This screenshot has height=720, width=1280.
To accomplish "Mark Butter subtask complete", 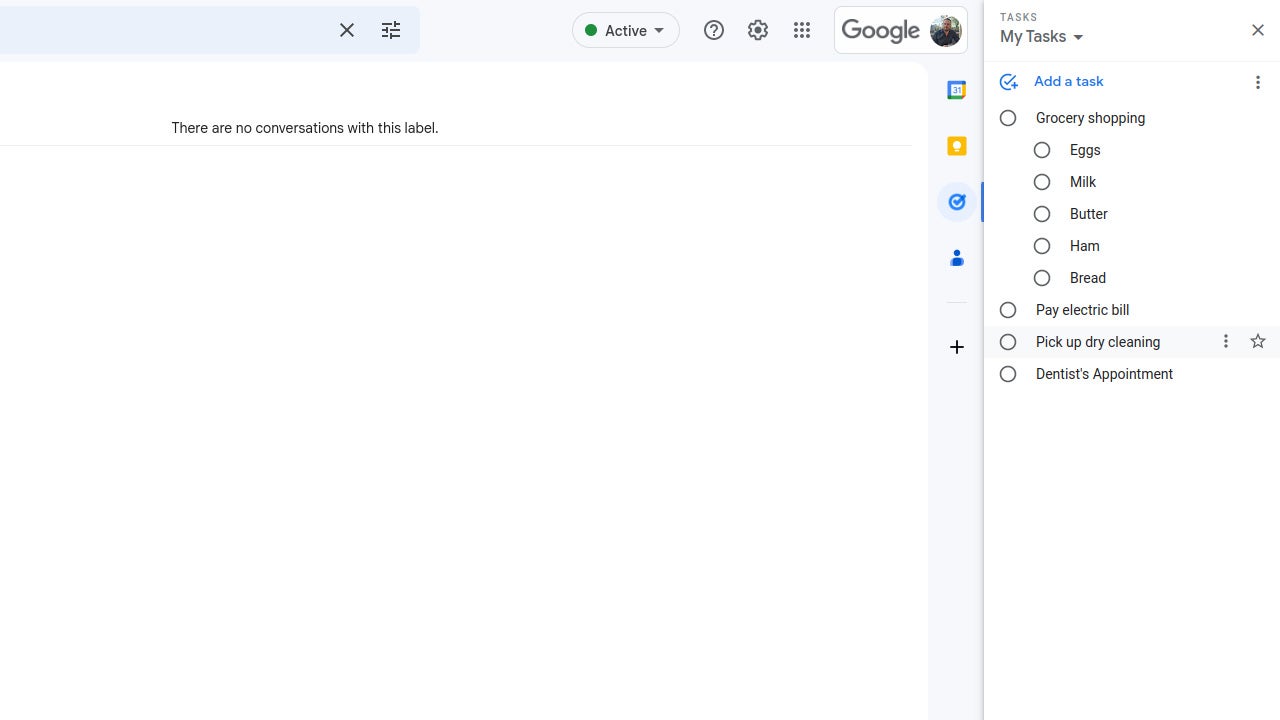I will tap(1042, 214).
